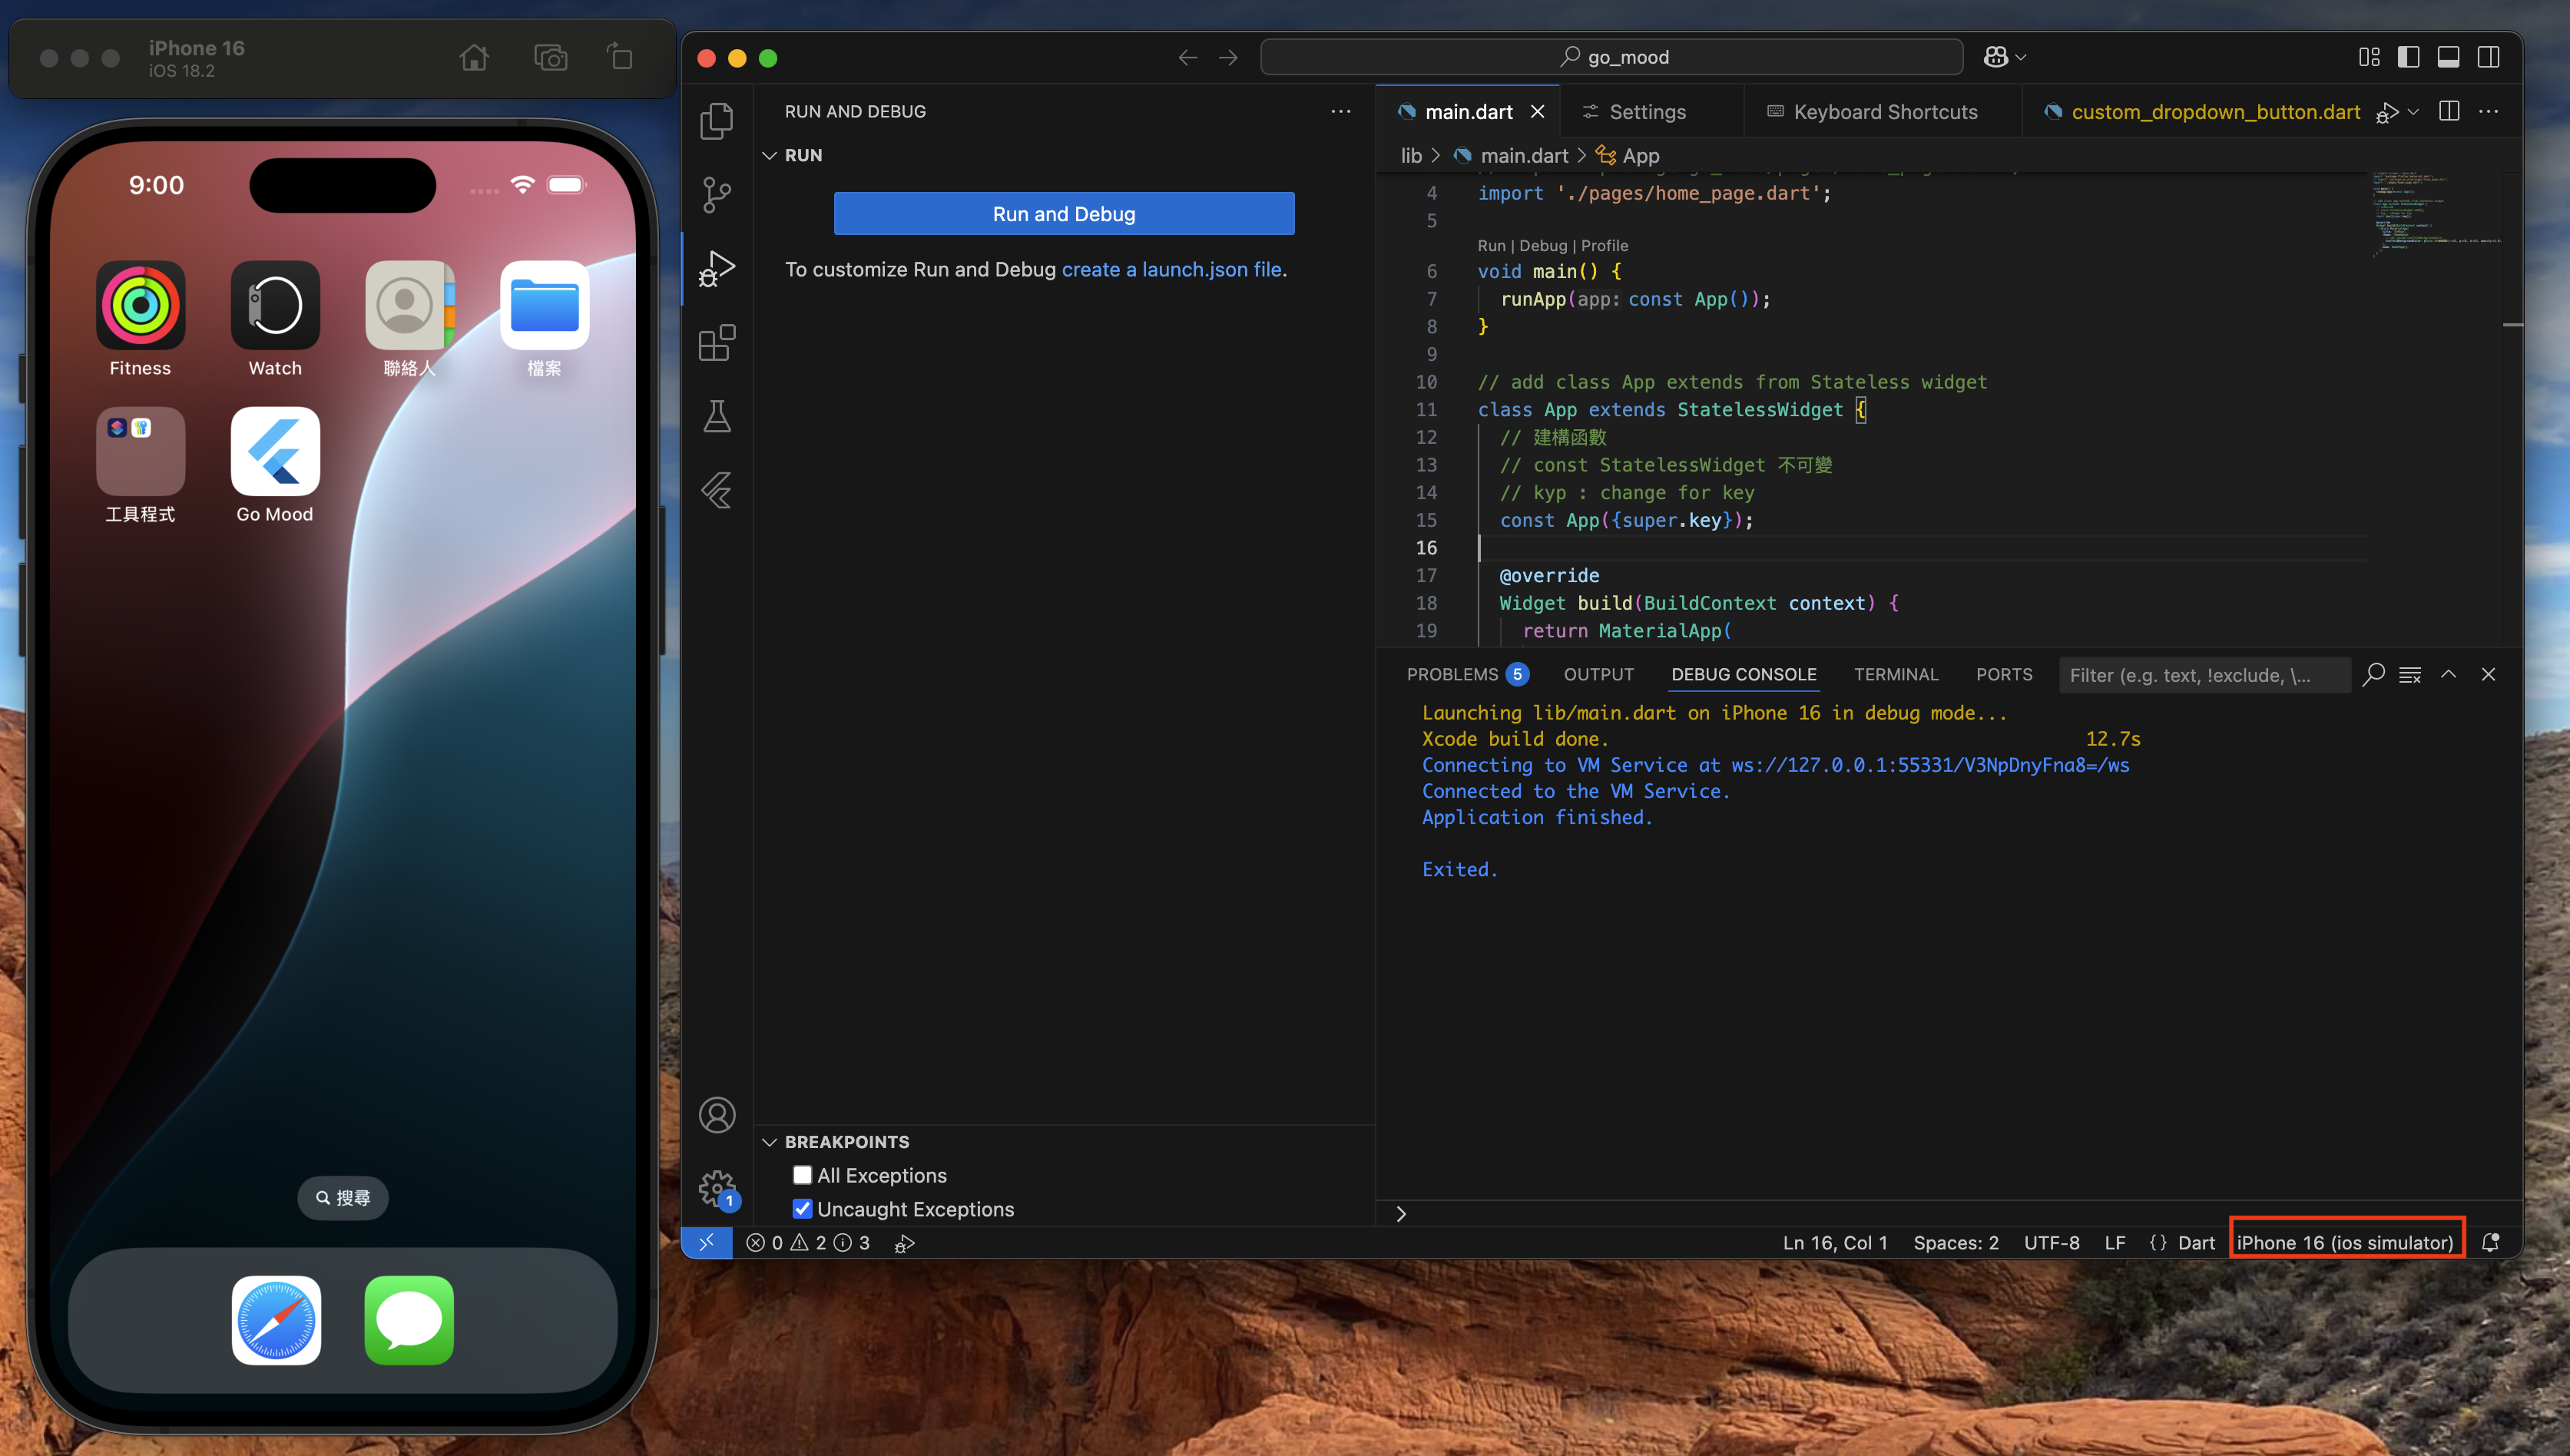The width and height of the screenshot is (2570, 1456).
Task: Click the Run and Debug button
Action: coord(1063,214)
